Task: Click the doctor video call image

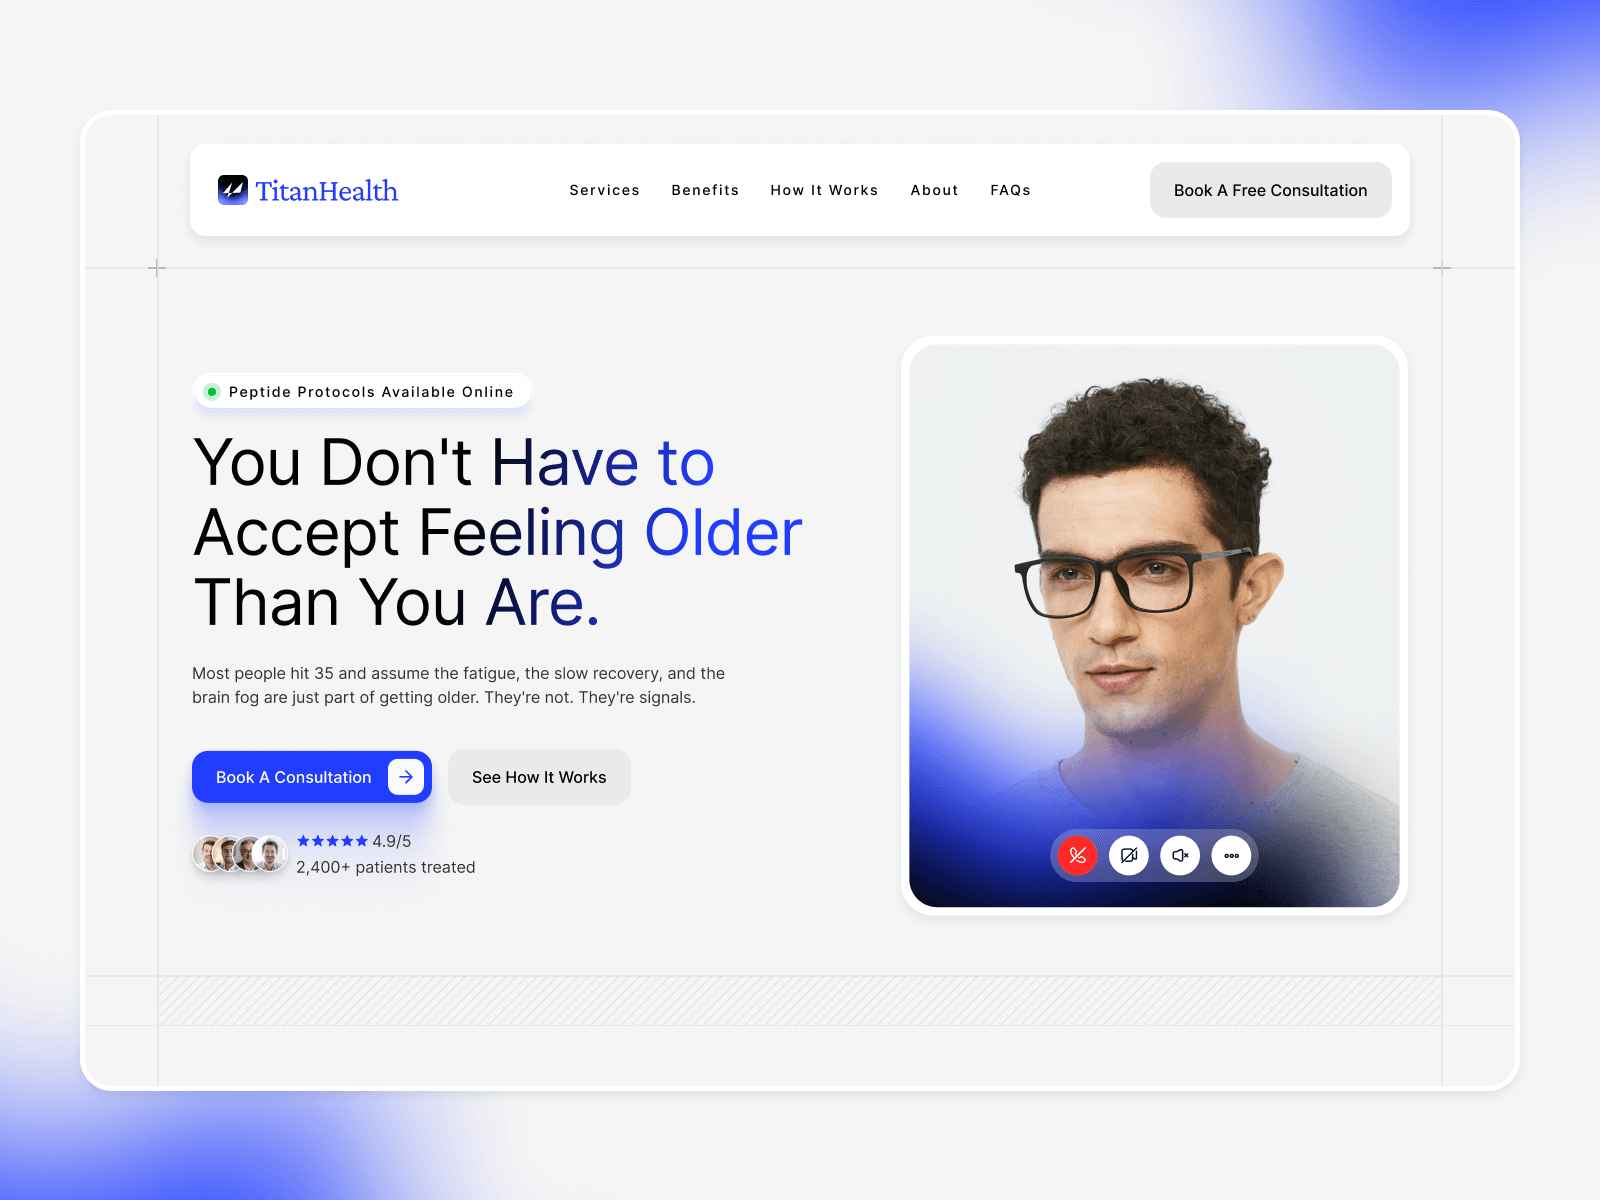Action: 1154,626
